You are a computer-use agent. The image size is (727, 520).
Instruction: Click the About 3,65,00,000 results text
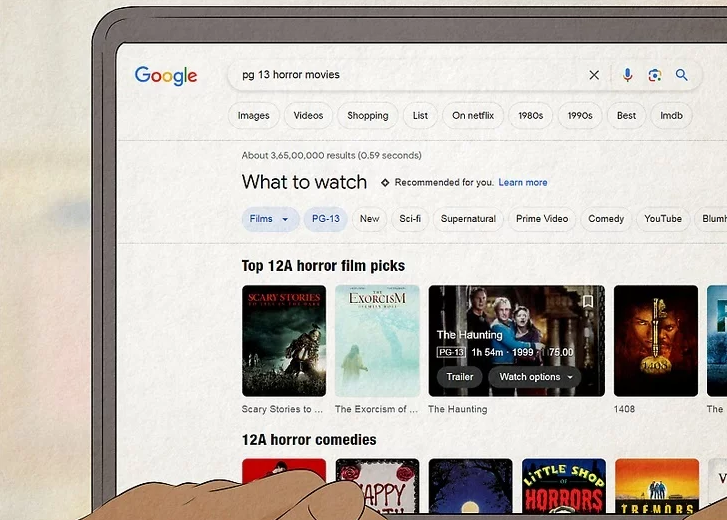332,155
